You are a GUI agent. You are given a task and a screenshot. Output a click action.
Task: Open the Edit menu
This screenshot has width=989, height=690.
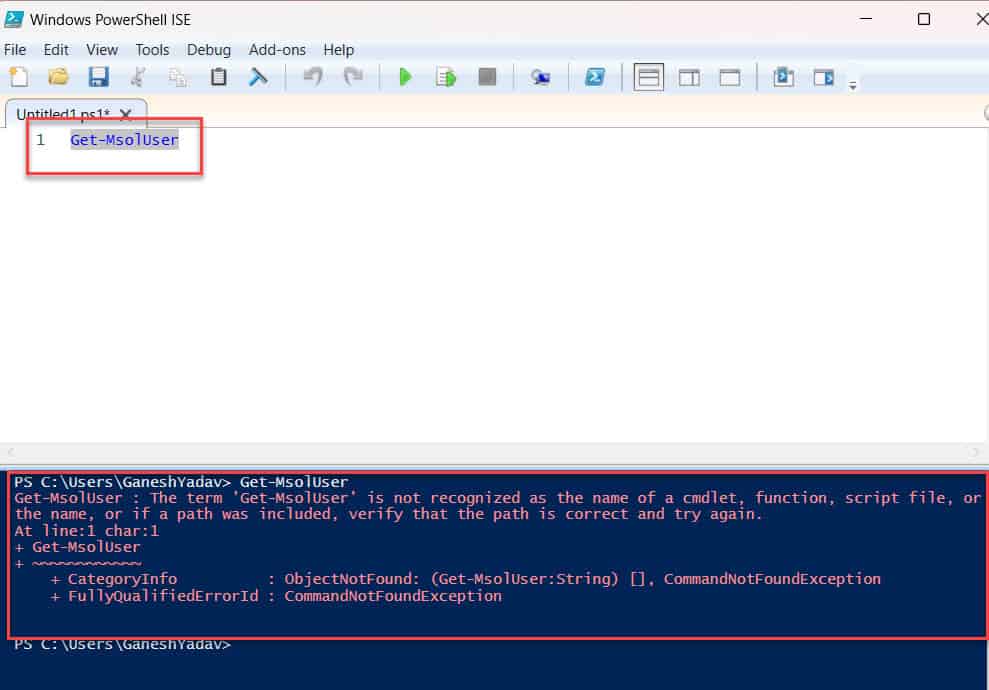pos(56,50)
